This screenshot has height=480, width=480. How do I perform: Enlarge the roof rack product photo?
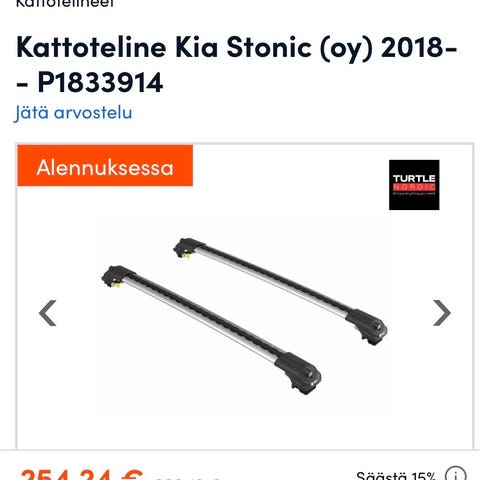[x=245, y=316]
